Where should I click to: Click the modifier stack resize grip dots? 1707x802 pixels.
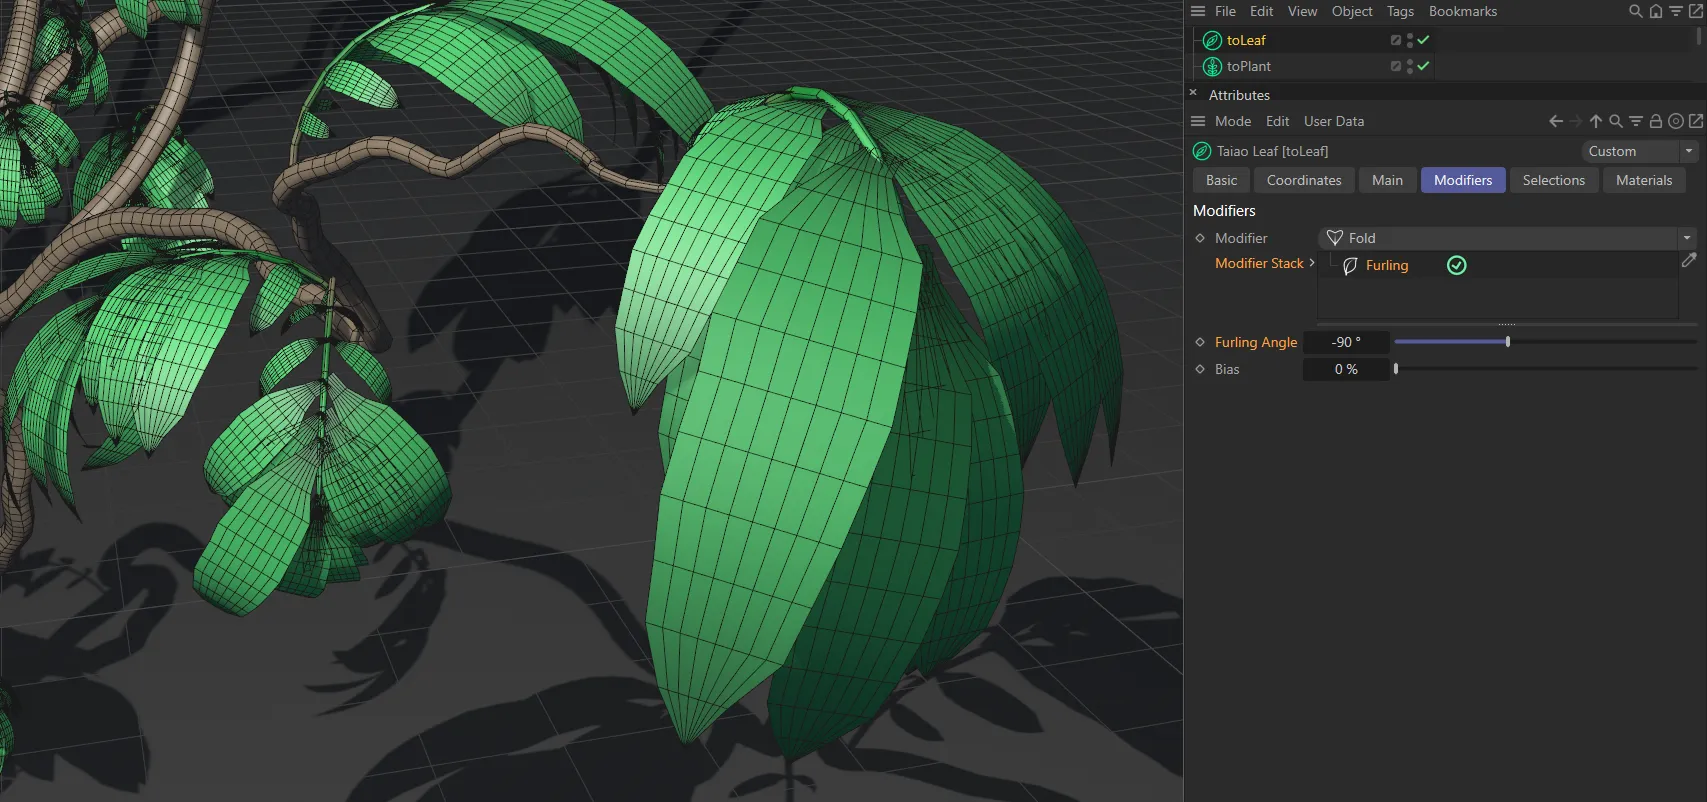[x=1507, y=324]
